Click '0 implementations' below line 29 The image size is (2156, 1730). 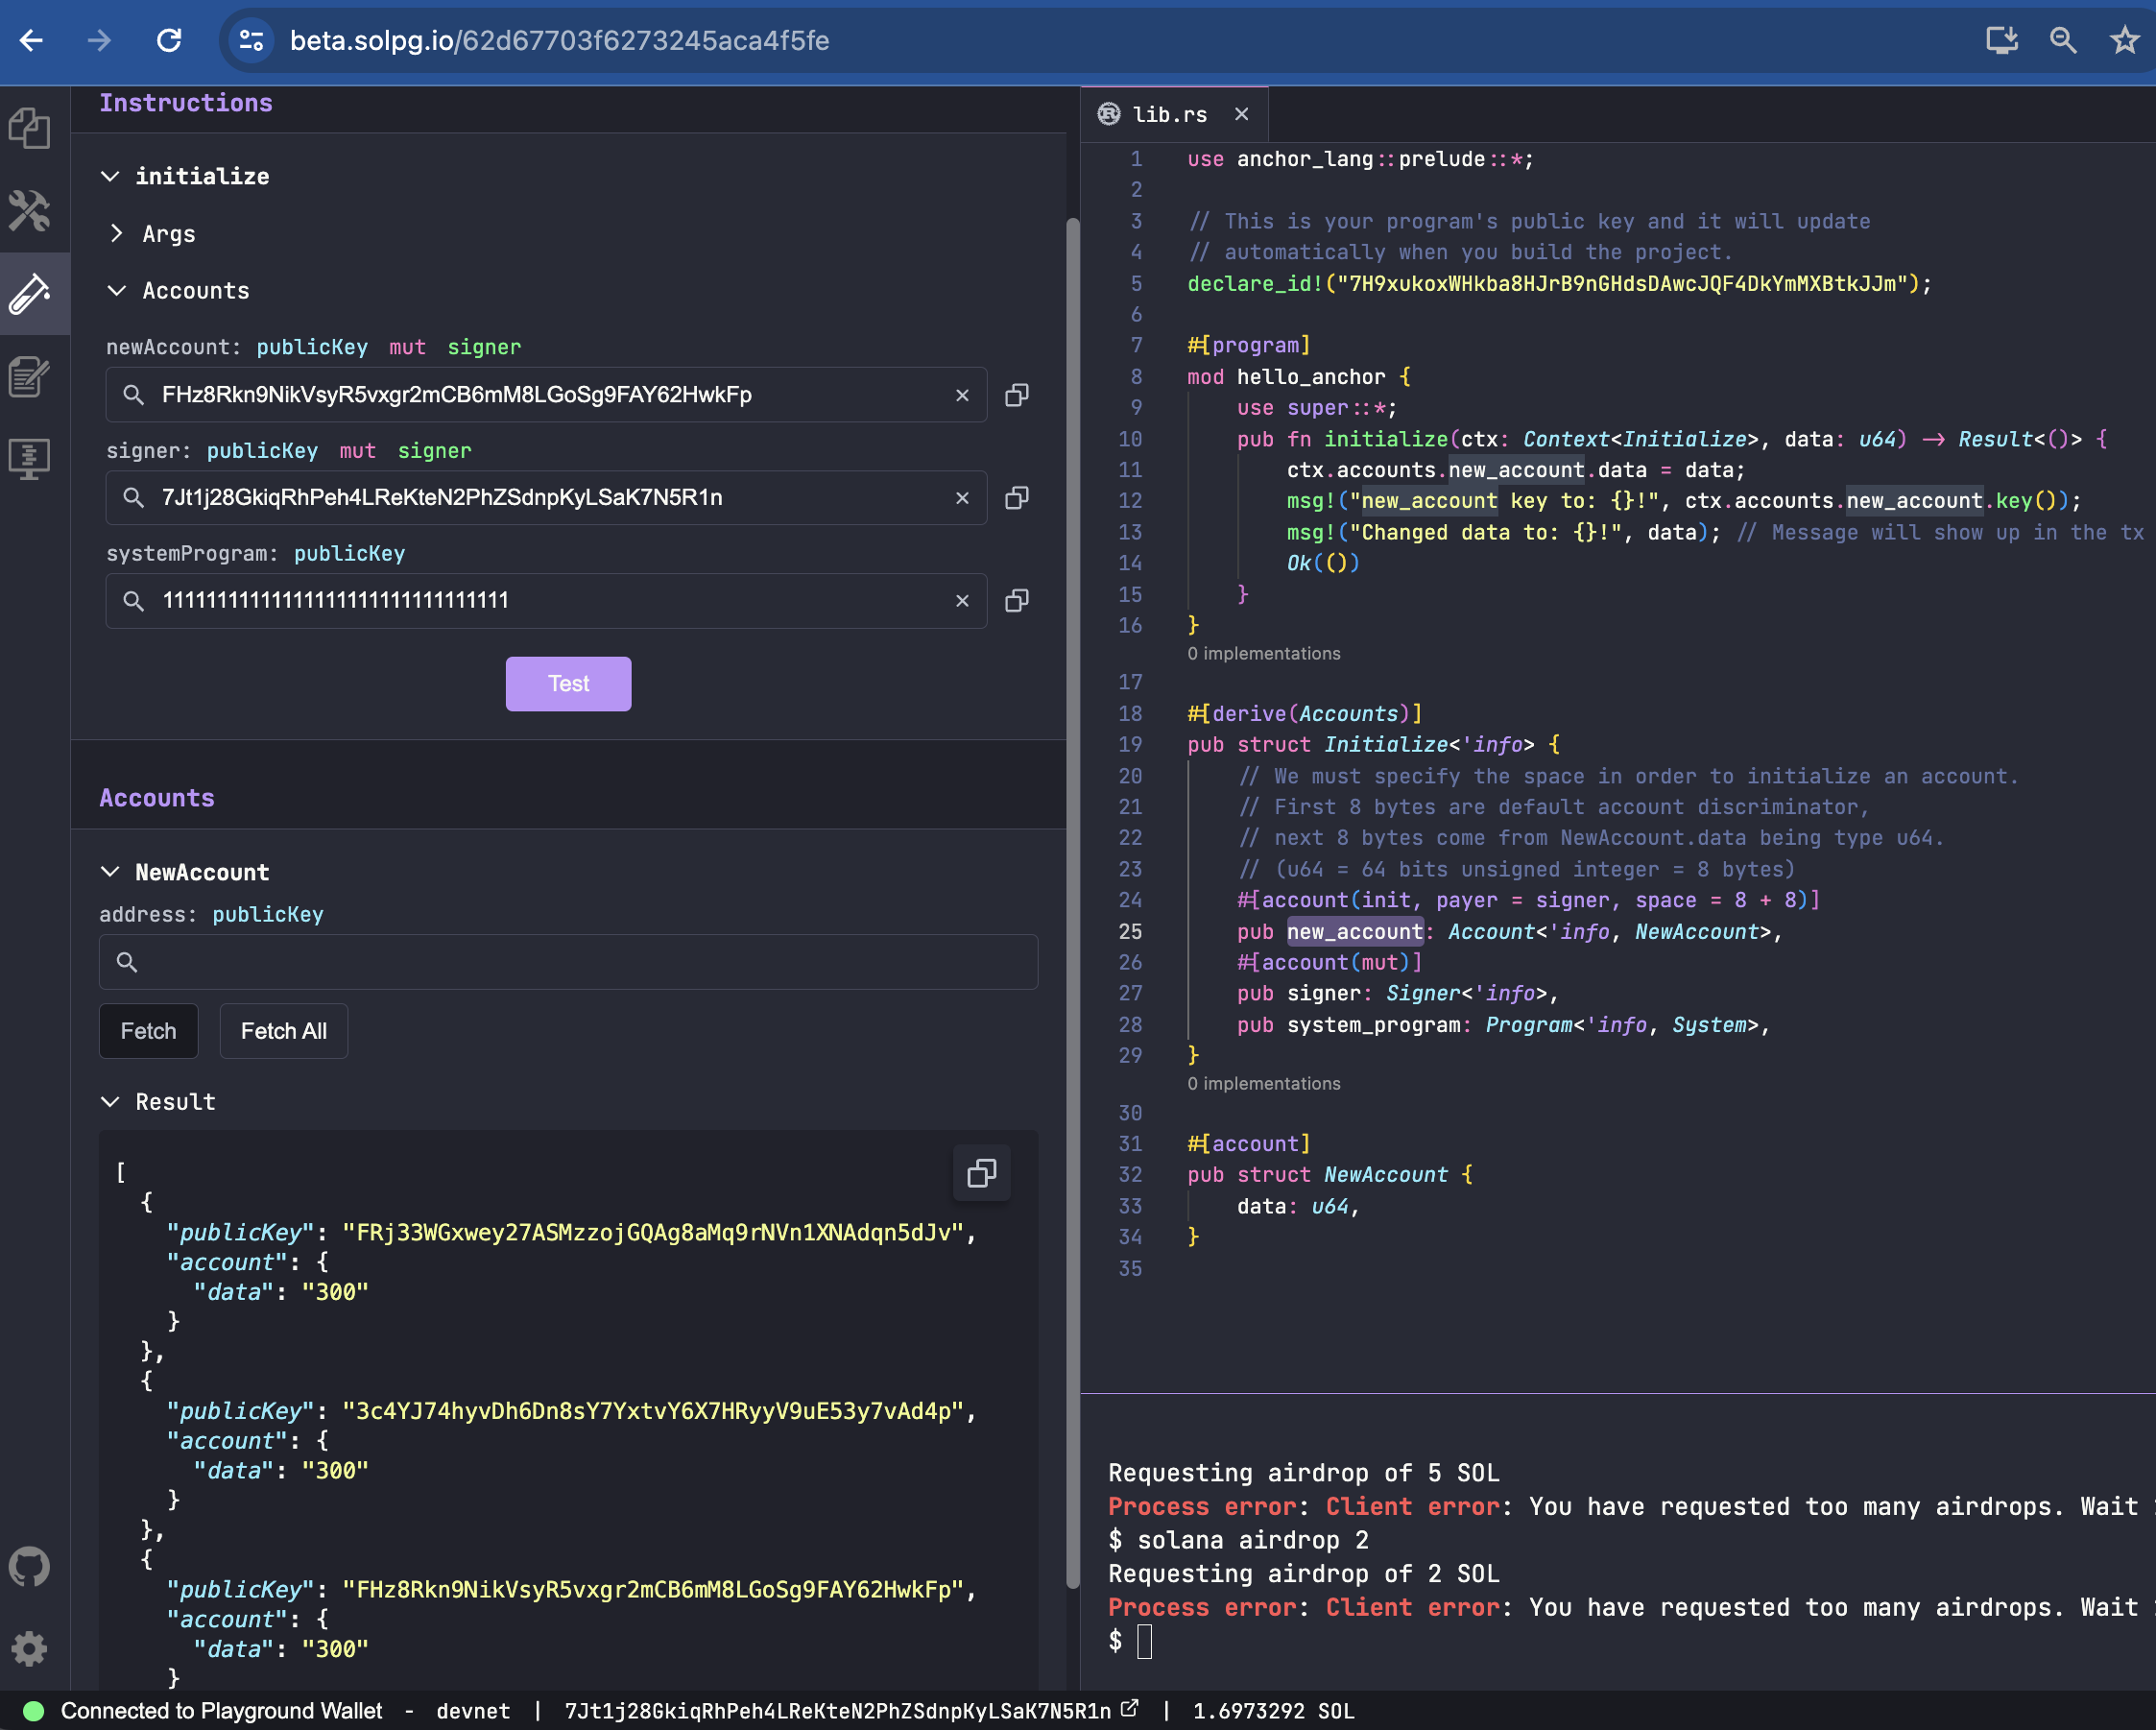pyautogui.click(x=1264, y=1083)
